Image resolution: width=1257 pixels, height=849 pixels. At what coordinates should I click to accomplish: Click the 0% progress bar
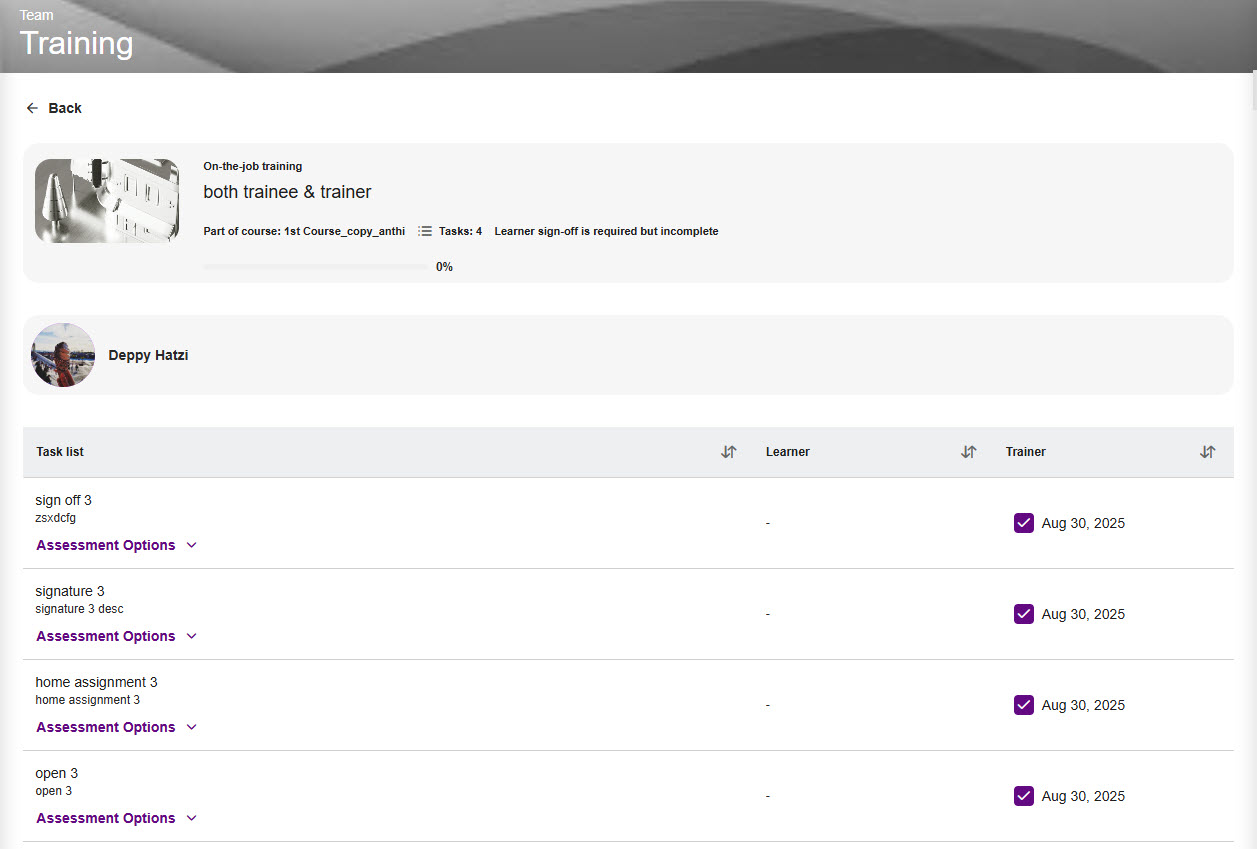coord(316,267)
